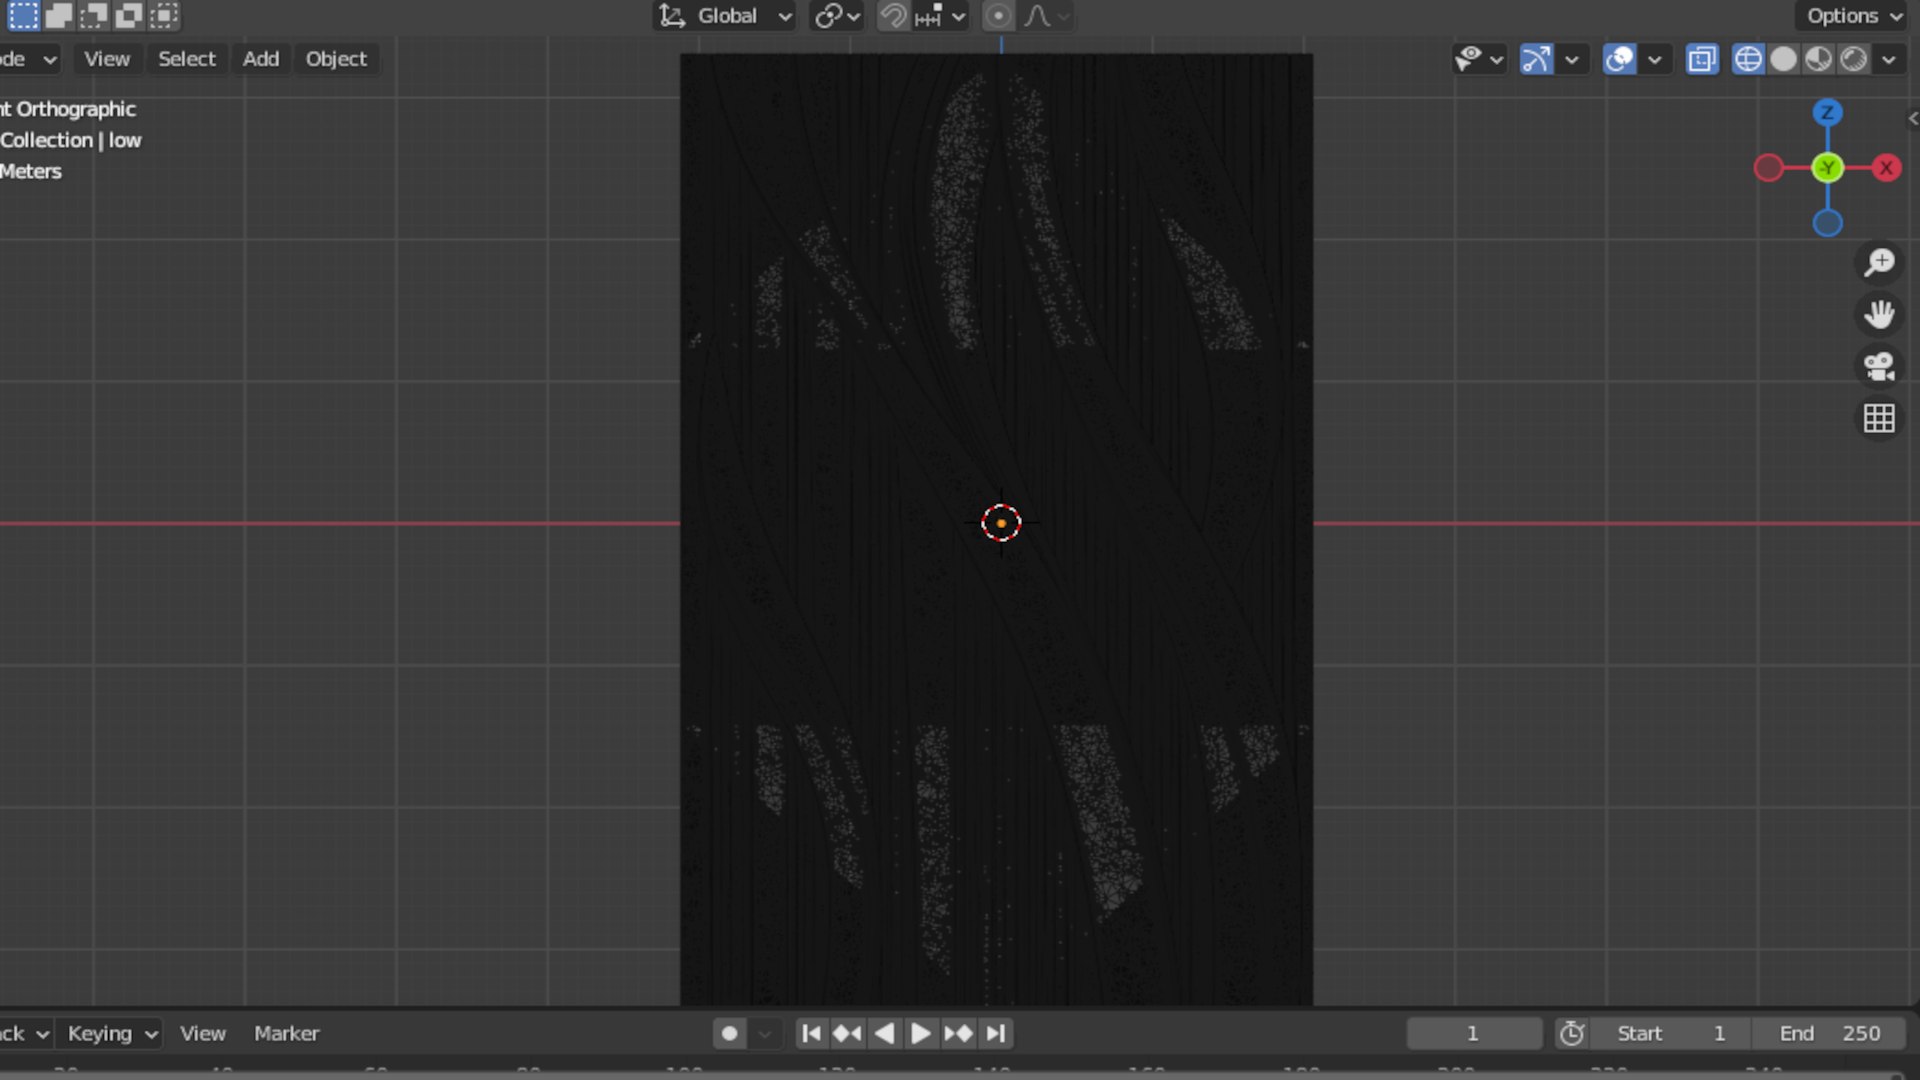Open the View menu in viewport header
Screen dimensions: 1920x1080
[107, 59]
